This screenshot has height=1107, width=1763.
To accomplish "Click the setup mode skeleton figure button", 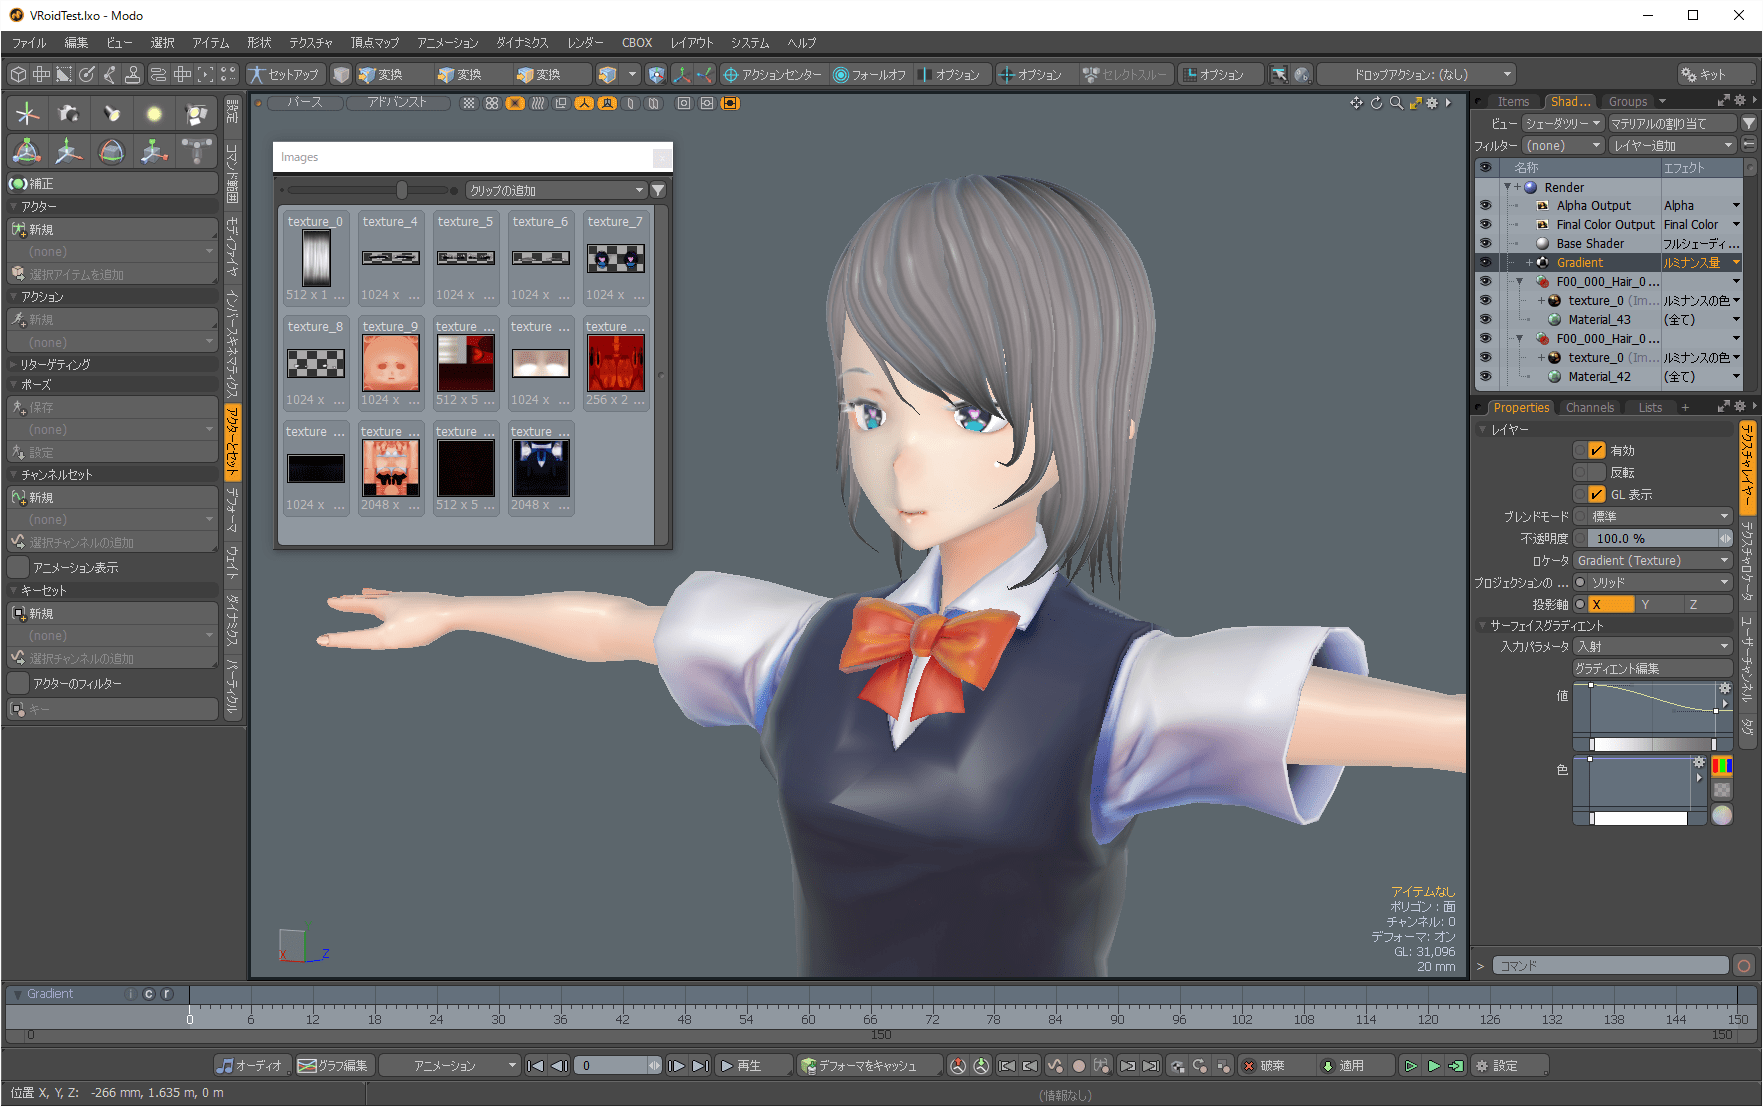I will [284, 74].
